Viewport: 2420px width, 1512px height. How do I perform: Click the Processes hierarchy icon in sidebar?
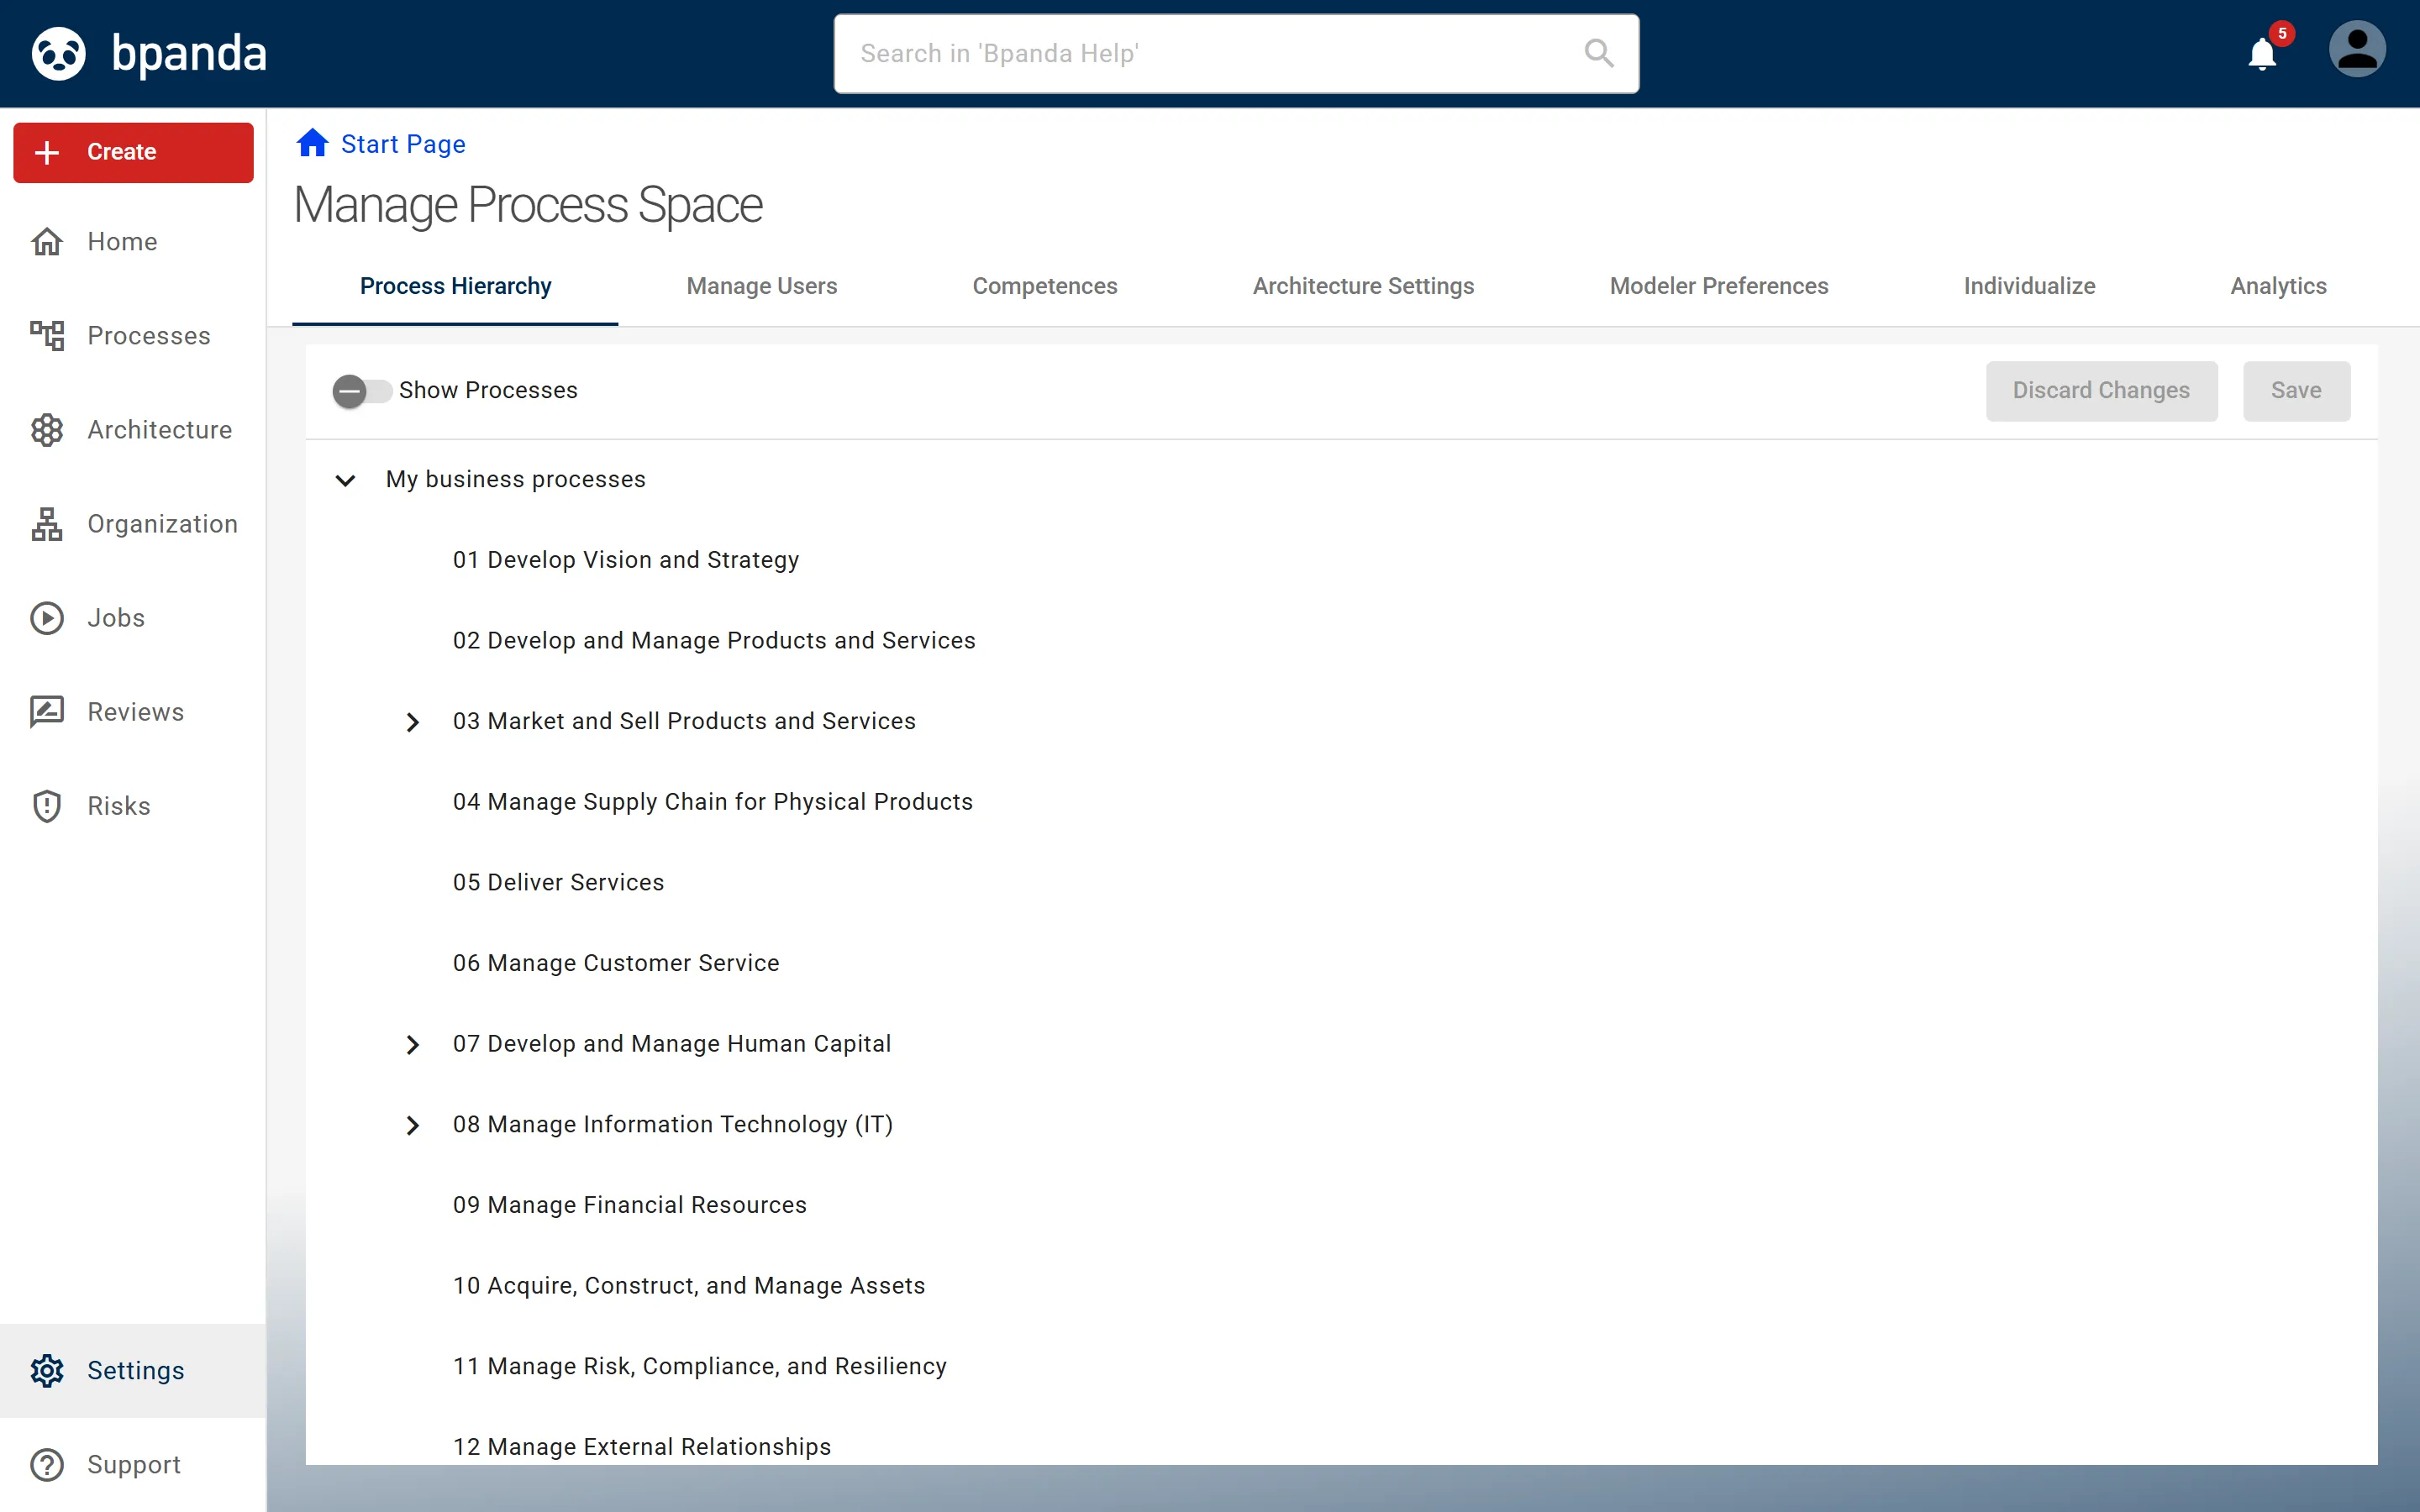point(47,336)
